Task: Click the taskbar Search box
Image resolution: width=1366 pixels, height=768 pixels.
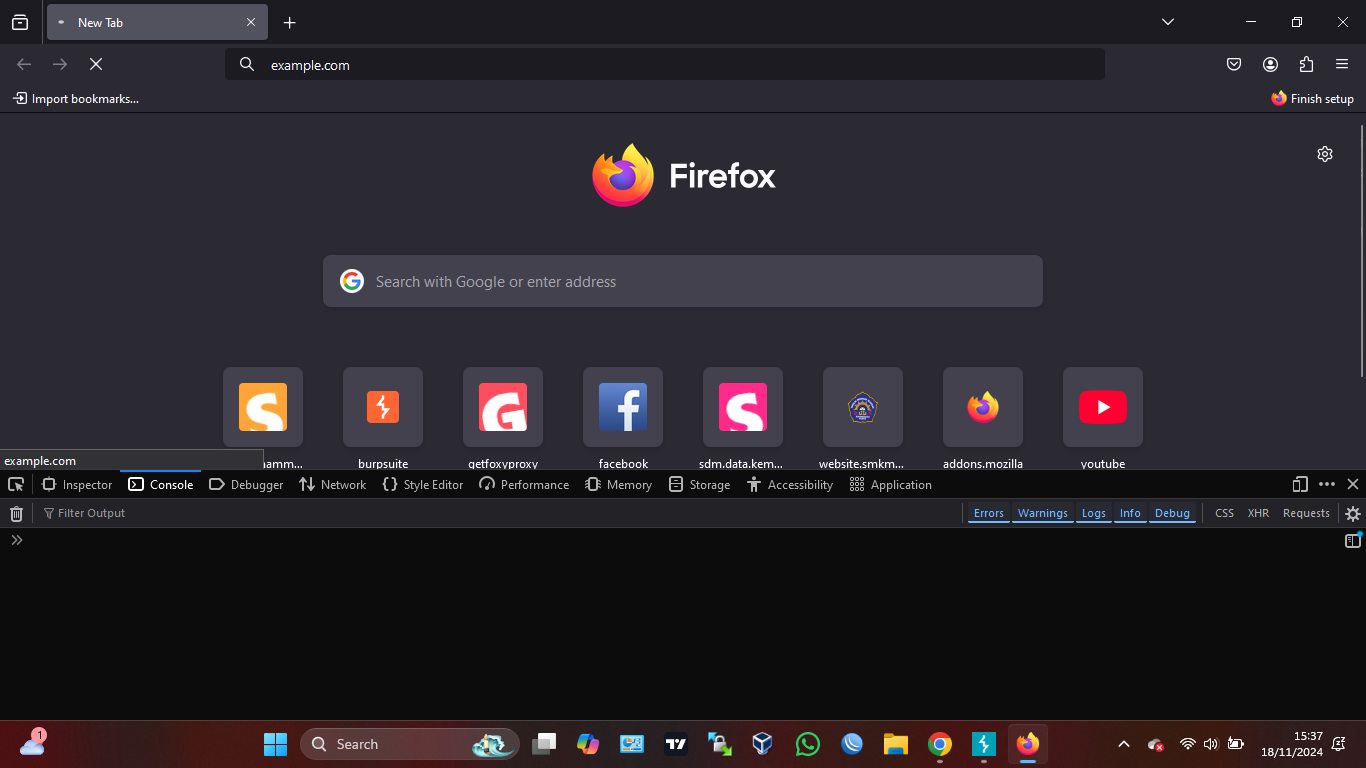Action: click(409, 744)
